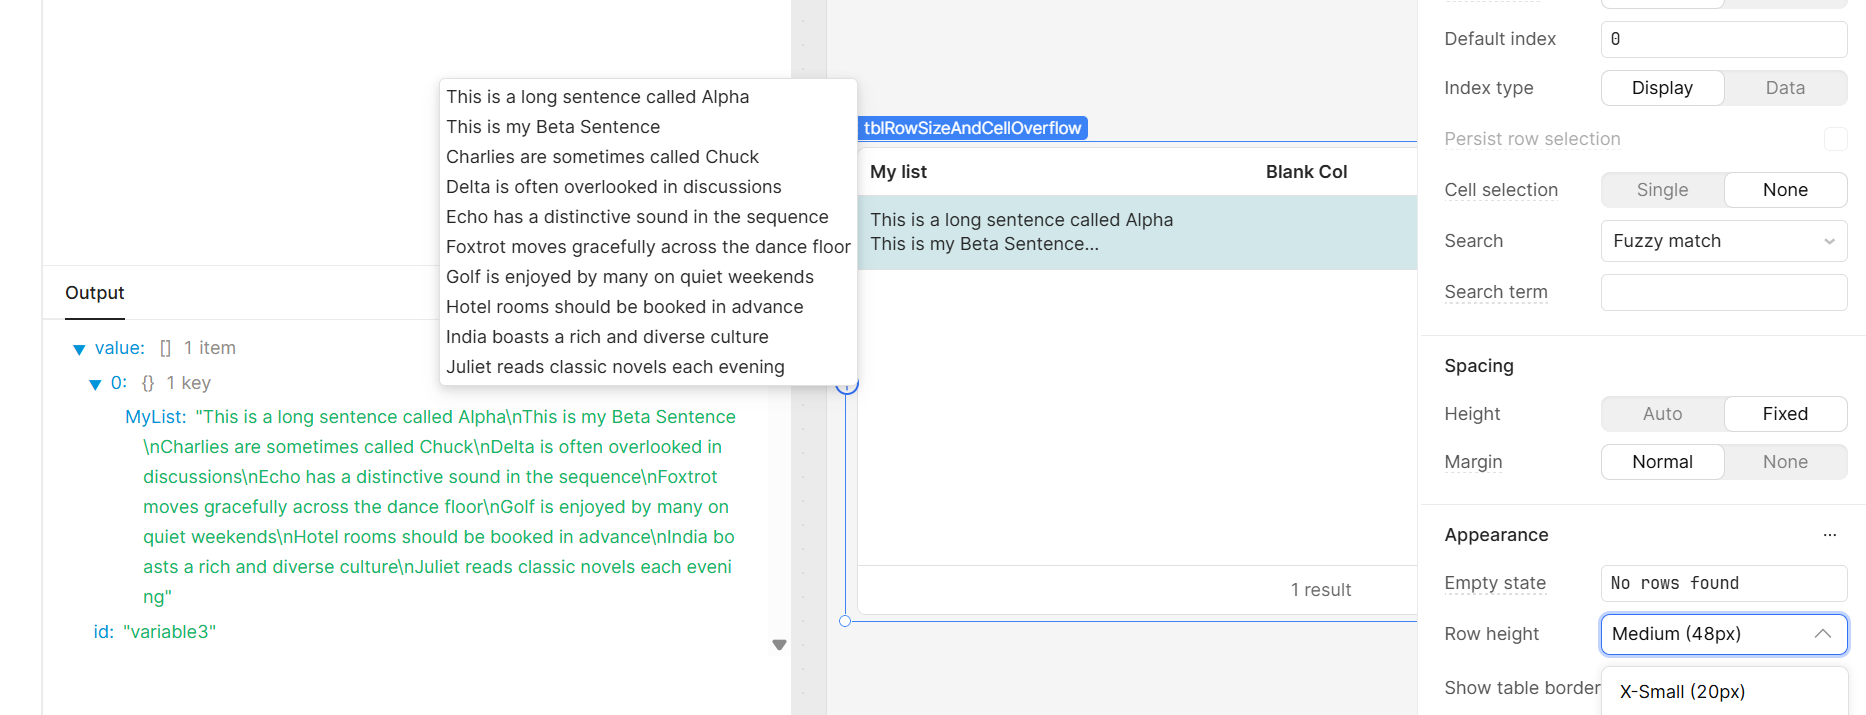
Task: Open the Appearance section more options ellipsis
Action: 1829,535
